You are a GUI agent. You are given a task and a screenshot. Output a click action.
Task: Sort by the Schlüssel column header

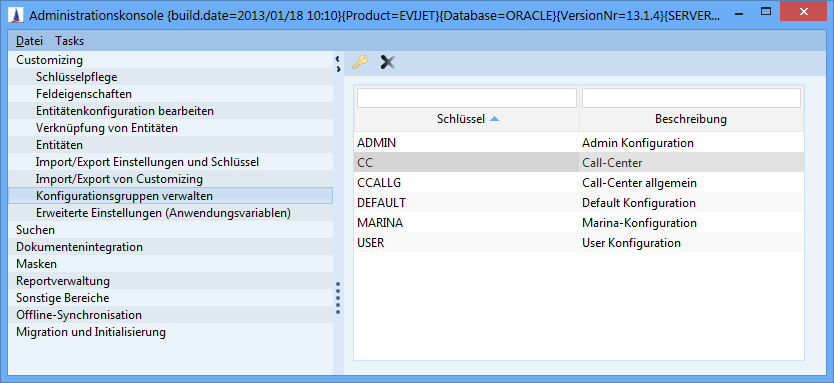click(x=466, y=120)
